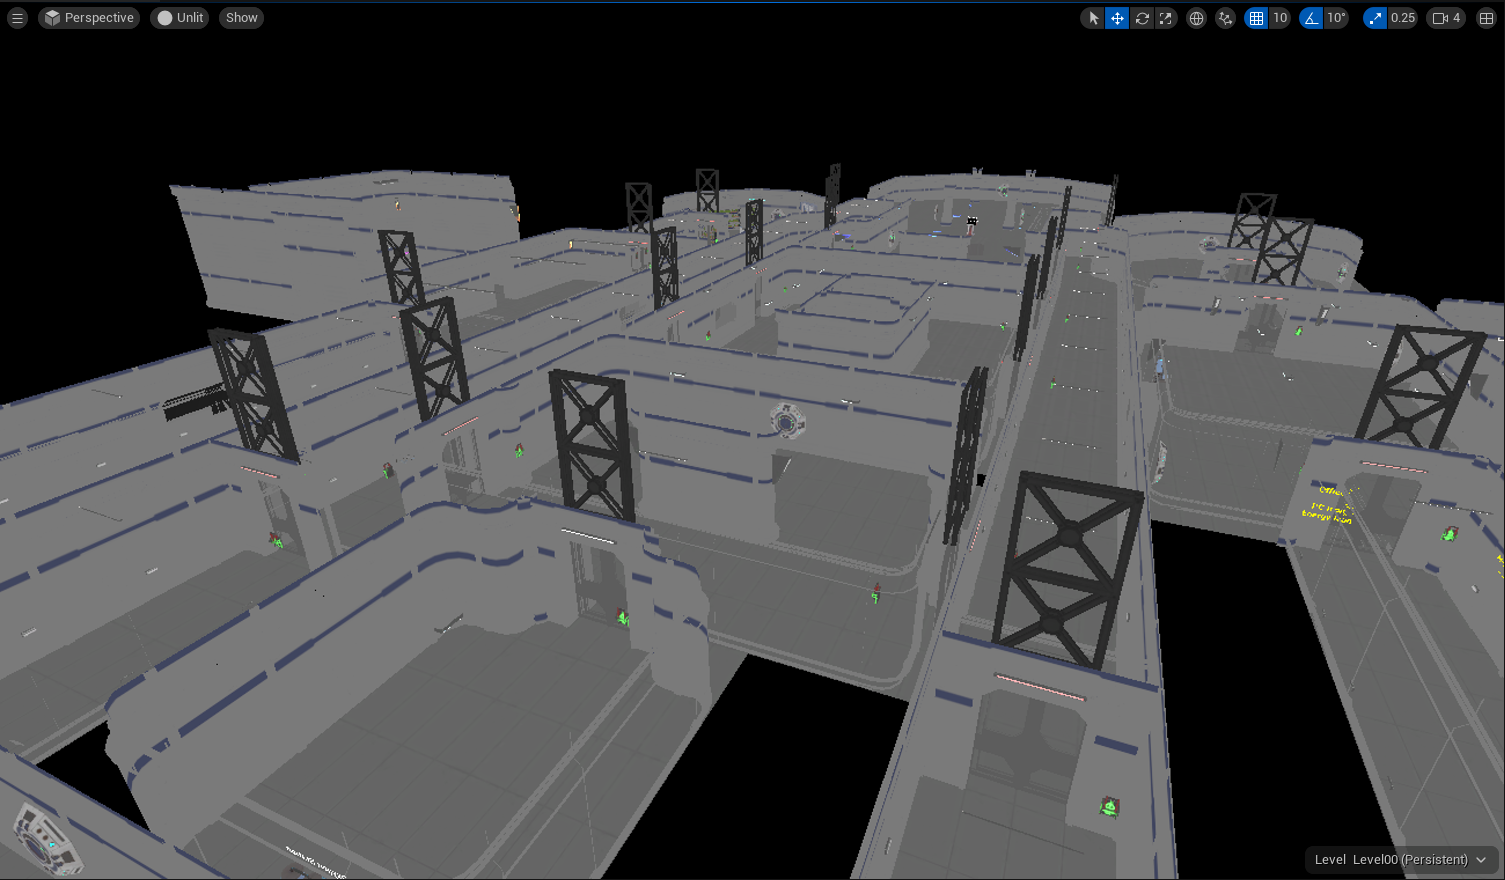Toggle surface snapping icon
Viewport: 1505px width, 880px height.
(x=1225, y=18)
